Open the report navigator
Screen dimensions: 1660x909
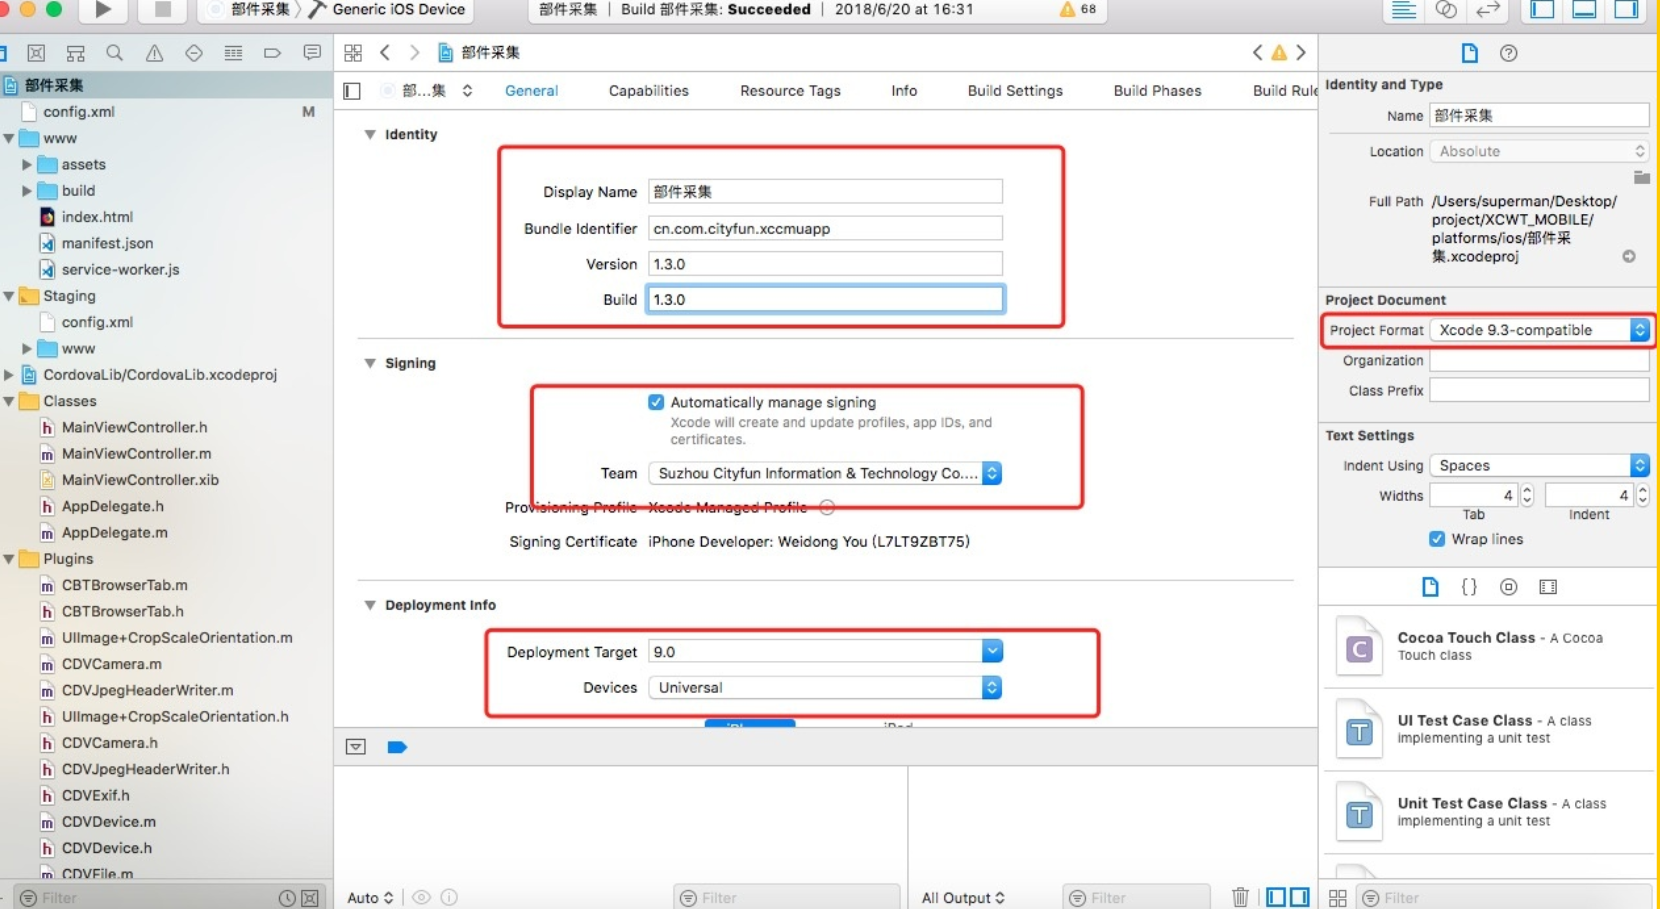[x=312, y=53]
